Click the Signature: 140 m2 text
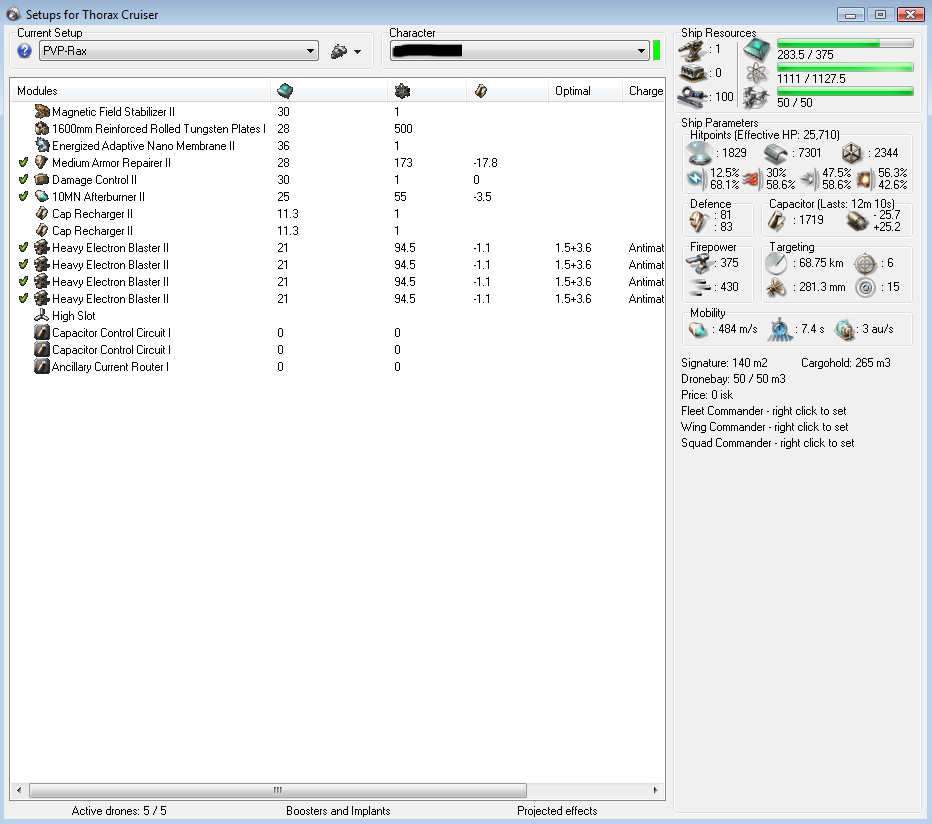This screenshot has height=824, width=932. point(724,363)
